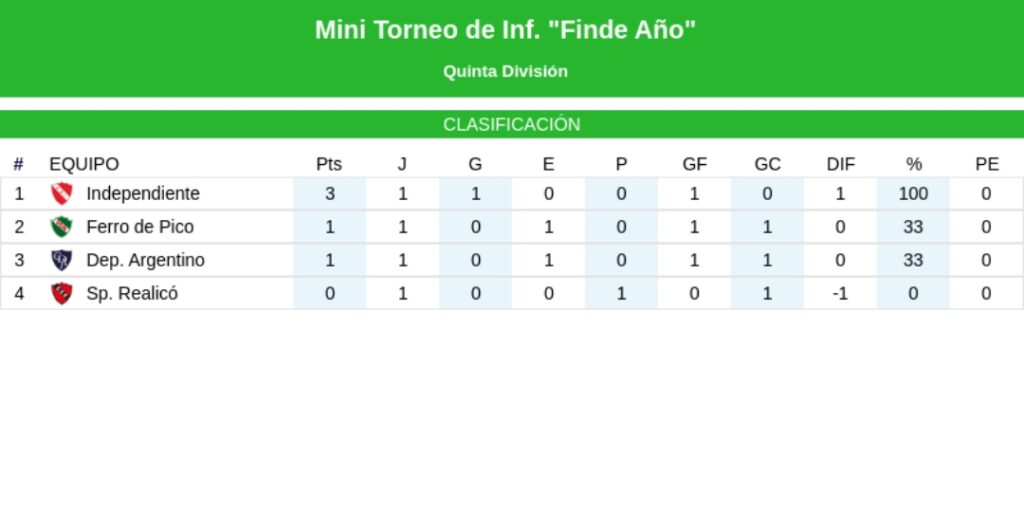Click the GF column header

[694, 164]
